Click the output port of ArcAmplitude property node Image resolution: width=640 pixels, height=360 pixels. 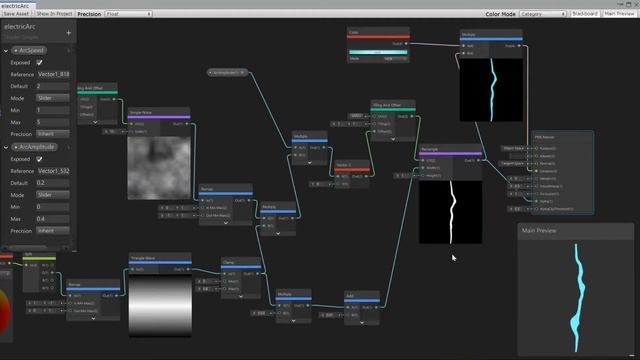click(242, 73)
